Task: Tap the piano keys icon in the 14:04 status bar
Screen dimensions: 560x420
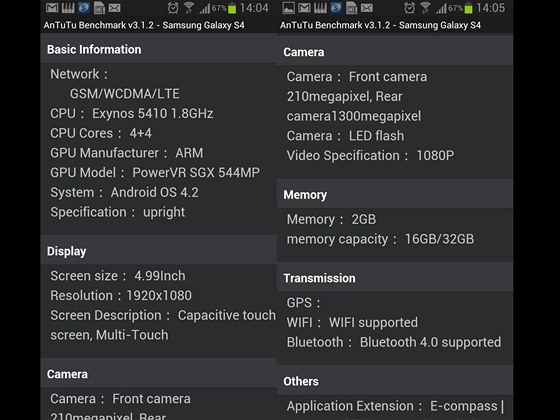Action: [x=68, y=8]
